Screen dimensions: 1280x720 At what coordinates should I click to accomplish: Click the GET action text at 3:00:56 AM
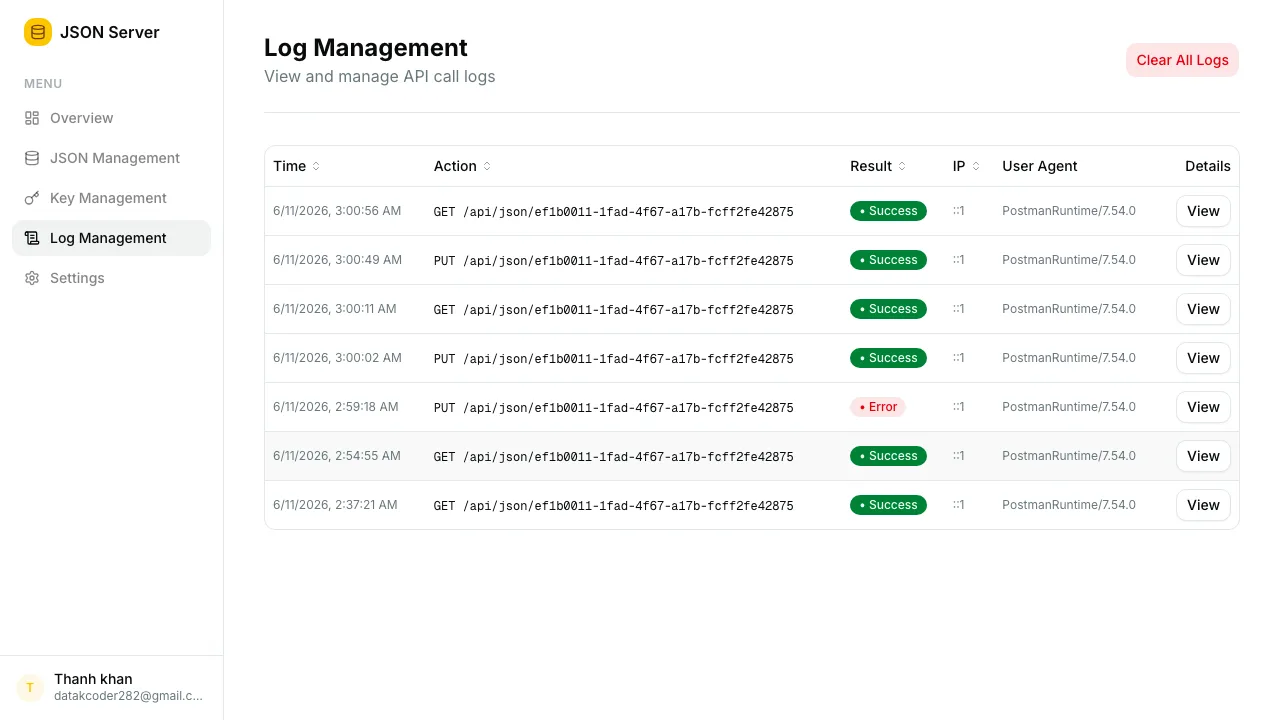pos(613,212)
